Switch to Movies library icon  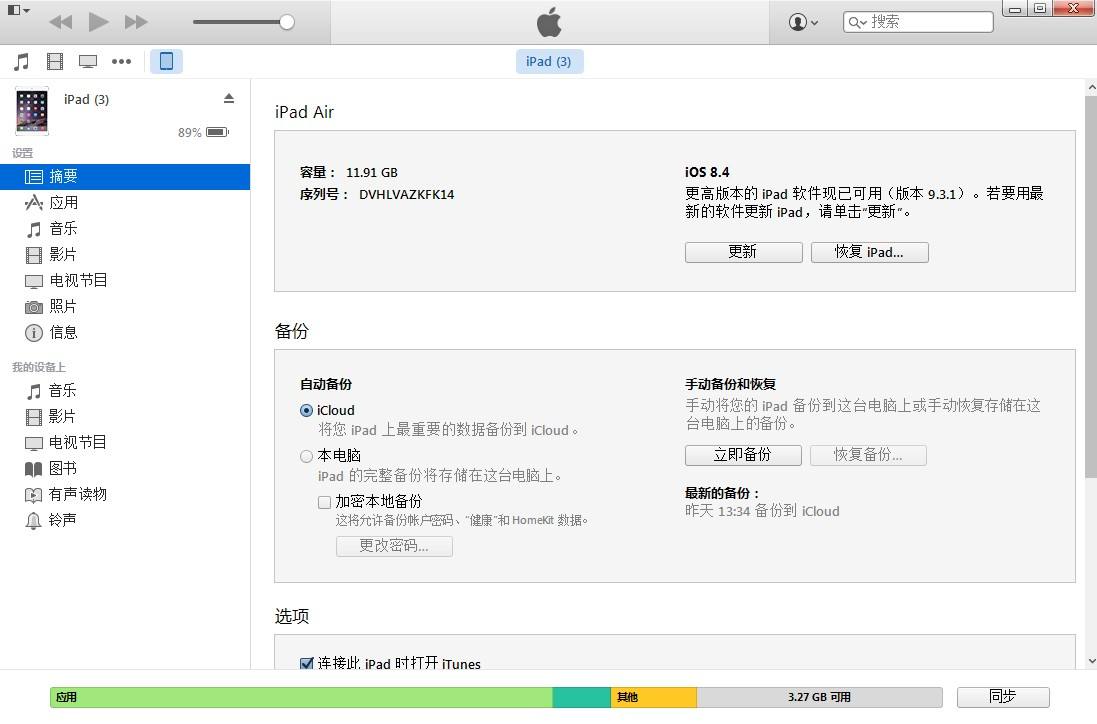55,62
